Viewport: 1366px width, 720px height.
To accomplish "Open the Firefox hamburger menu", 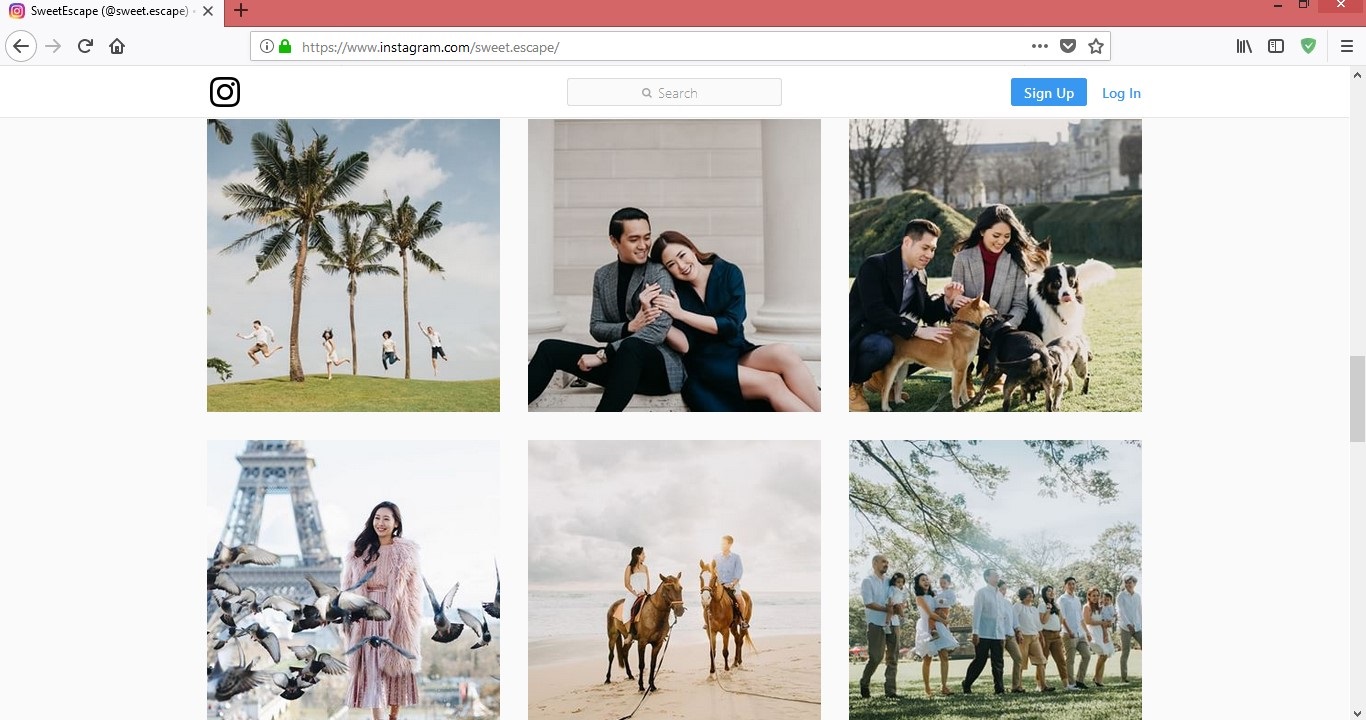I will (1346, 46).
